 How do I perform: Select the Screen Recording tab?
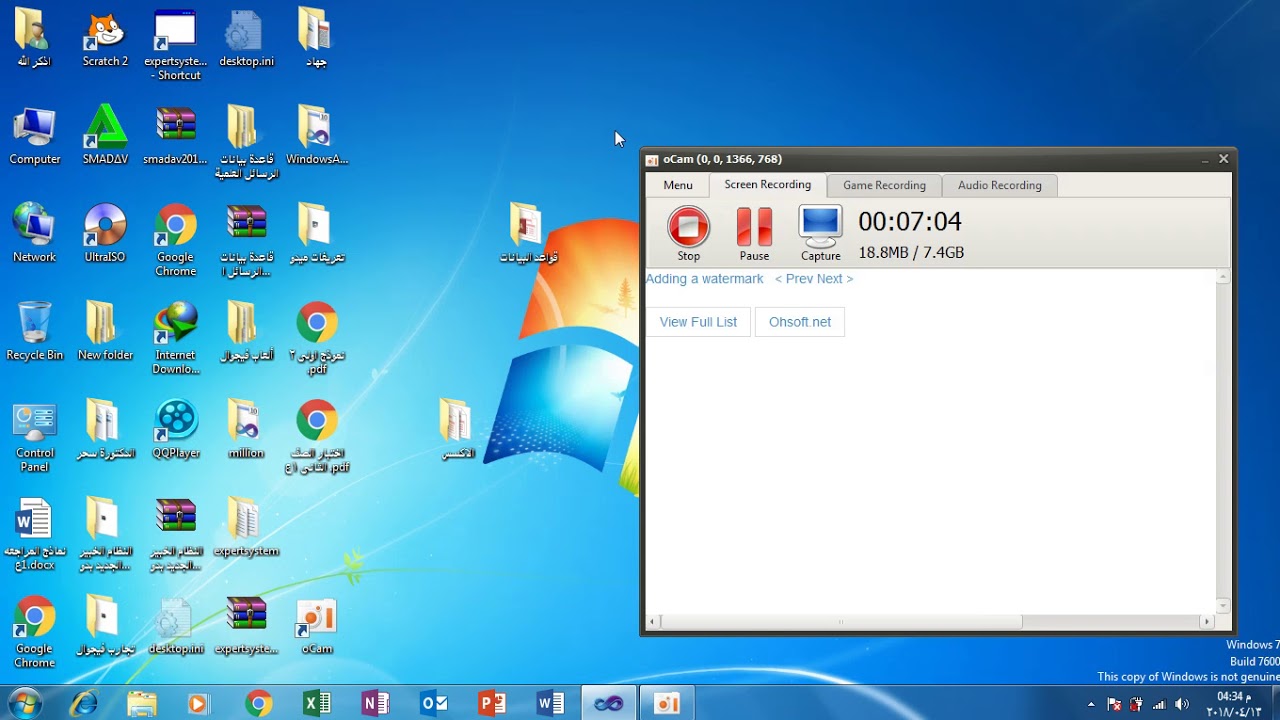[768, 185]
